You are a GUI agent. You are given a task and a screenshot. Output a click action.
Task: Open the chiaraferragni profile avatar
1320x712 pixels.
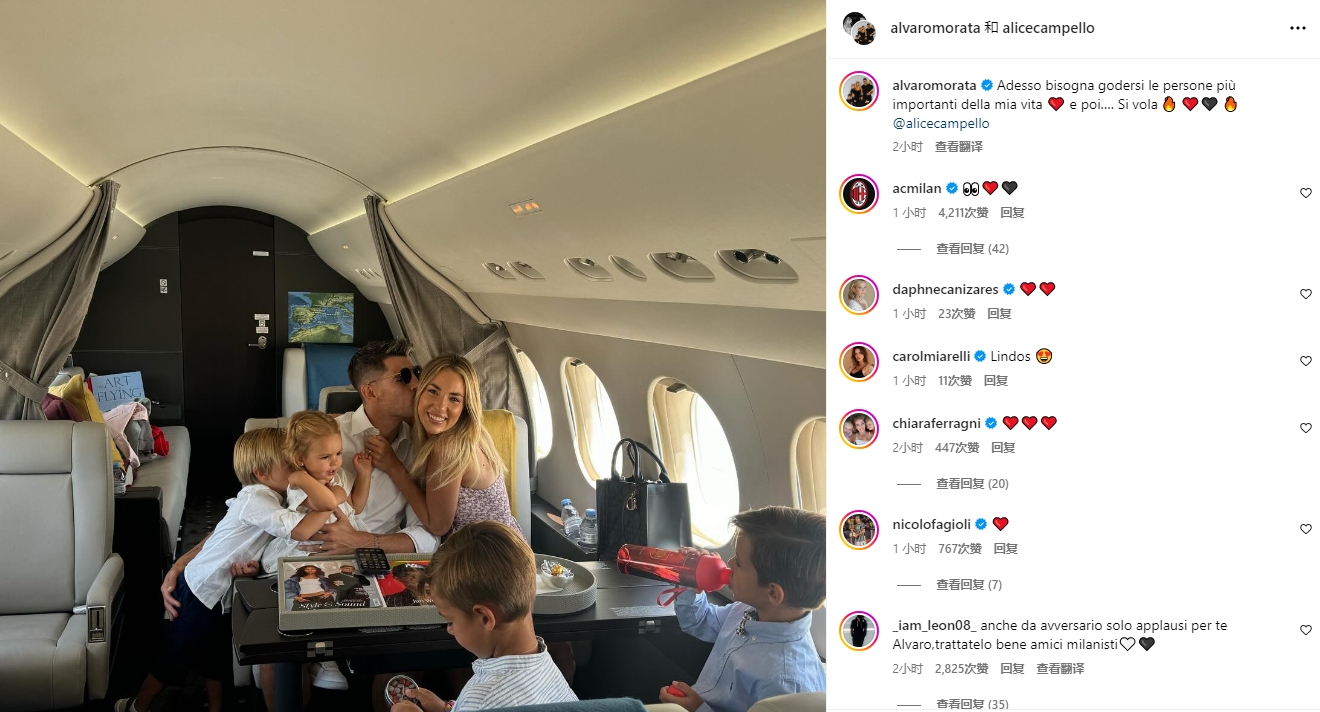(x=859, y=429)
